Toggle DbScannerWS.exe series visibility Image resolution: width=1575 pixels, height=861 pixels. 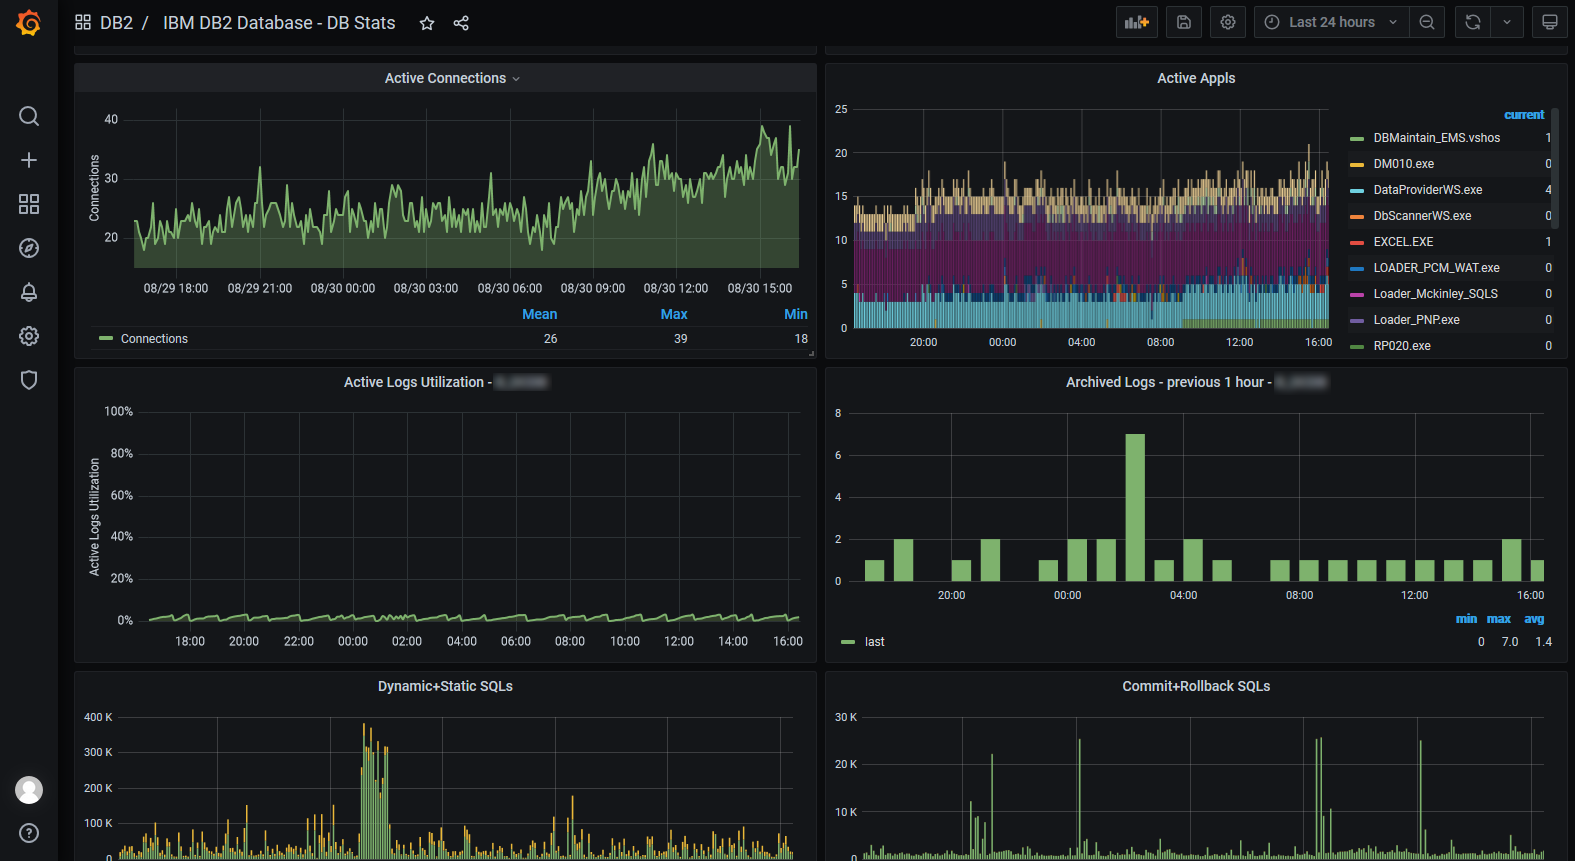(1422, 216)
